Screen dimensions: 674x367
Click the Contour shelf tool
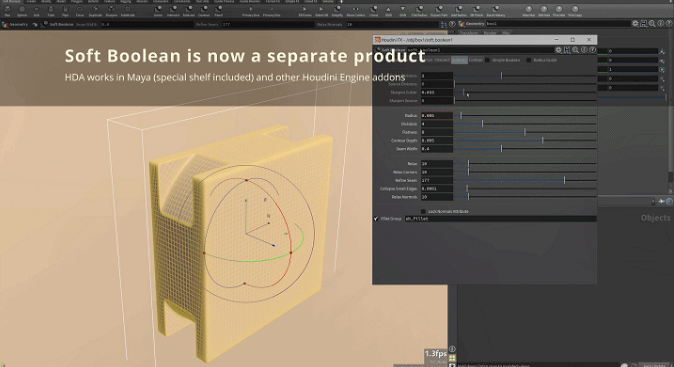(204, 11)
